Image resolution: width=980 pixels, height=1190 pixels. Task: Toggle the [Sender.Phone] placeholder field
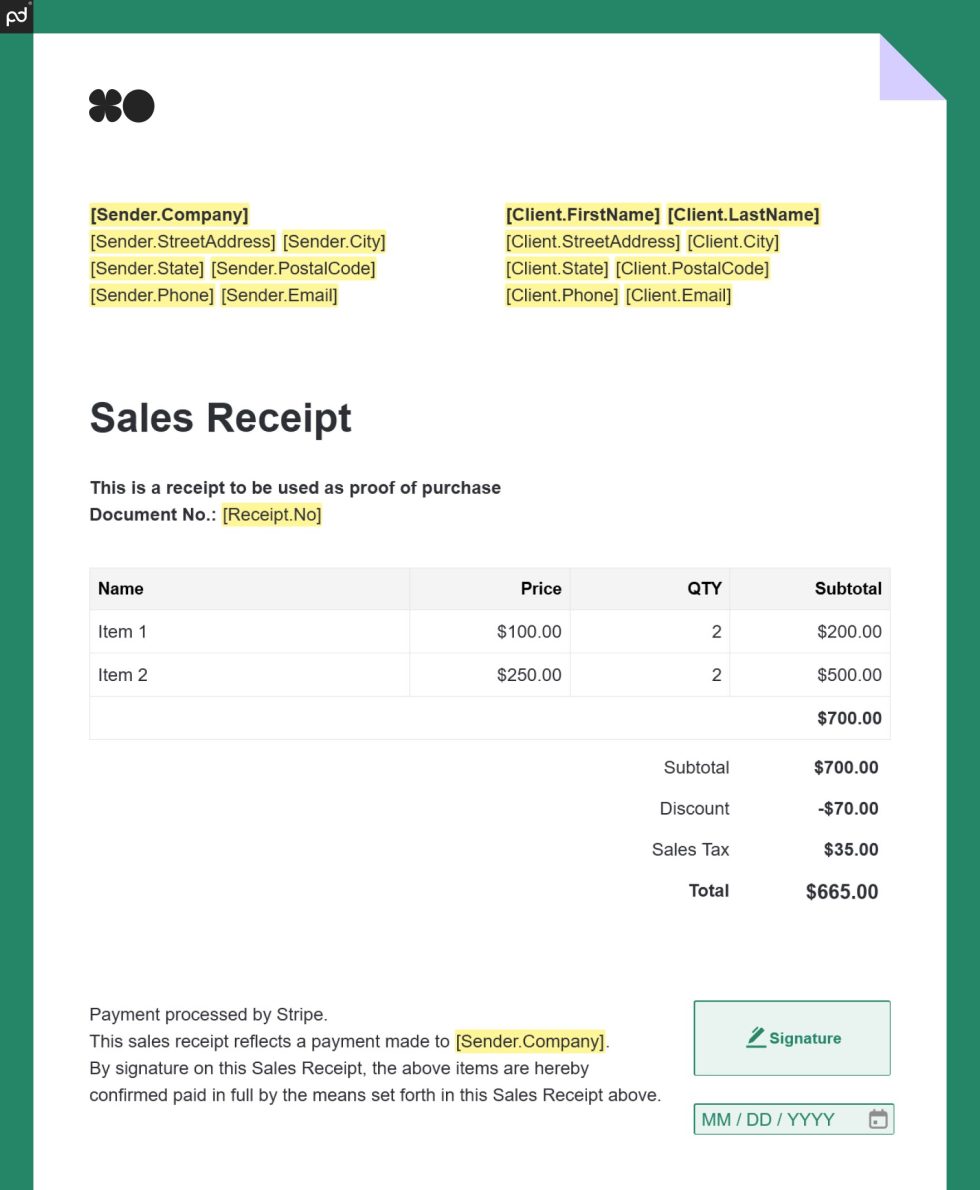(x=151, y=295)
